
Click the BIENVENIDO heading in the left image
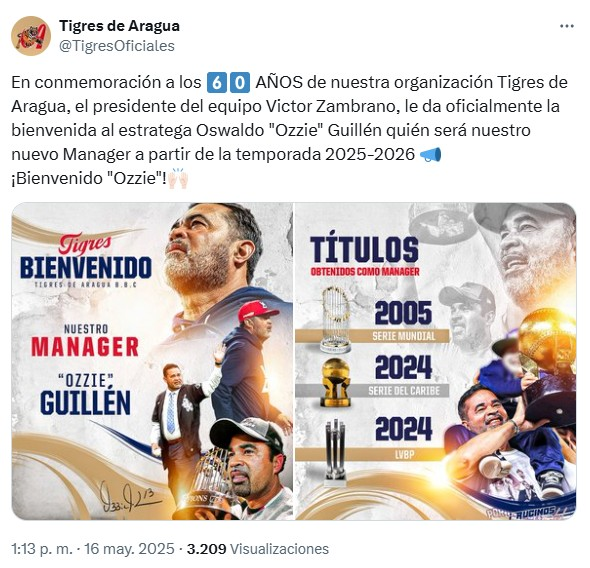86,268
